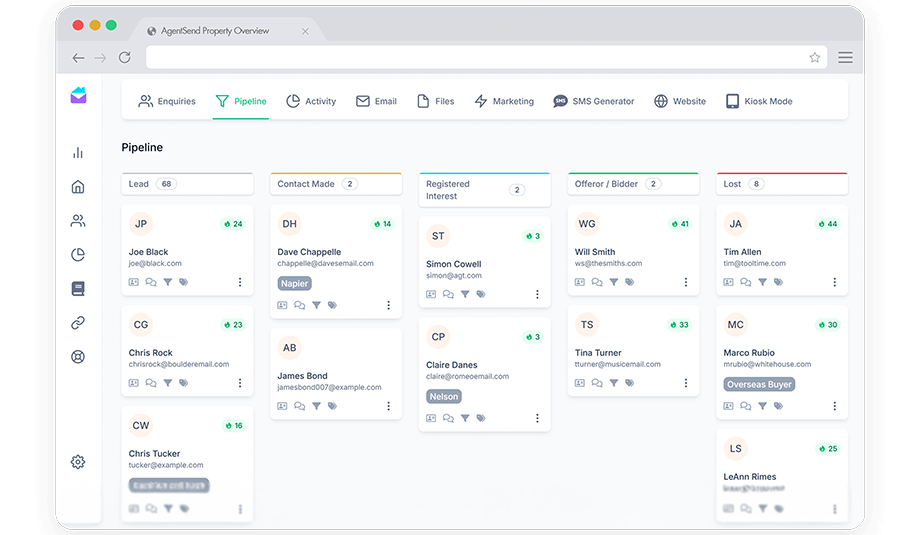Open the three-dot menu on Dave Chappelle card

[x=389, y=305]
